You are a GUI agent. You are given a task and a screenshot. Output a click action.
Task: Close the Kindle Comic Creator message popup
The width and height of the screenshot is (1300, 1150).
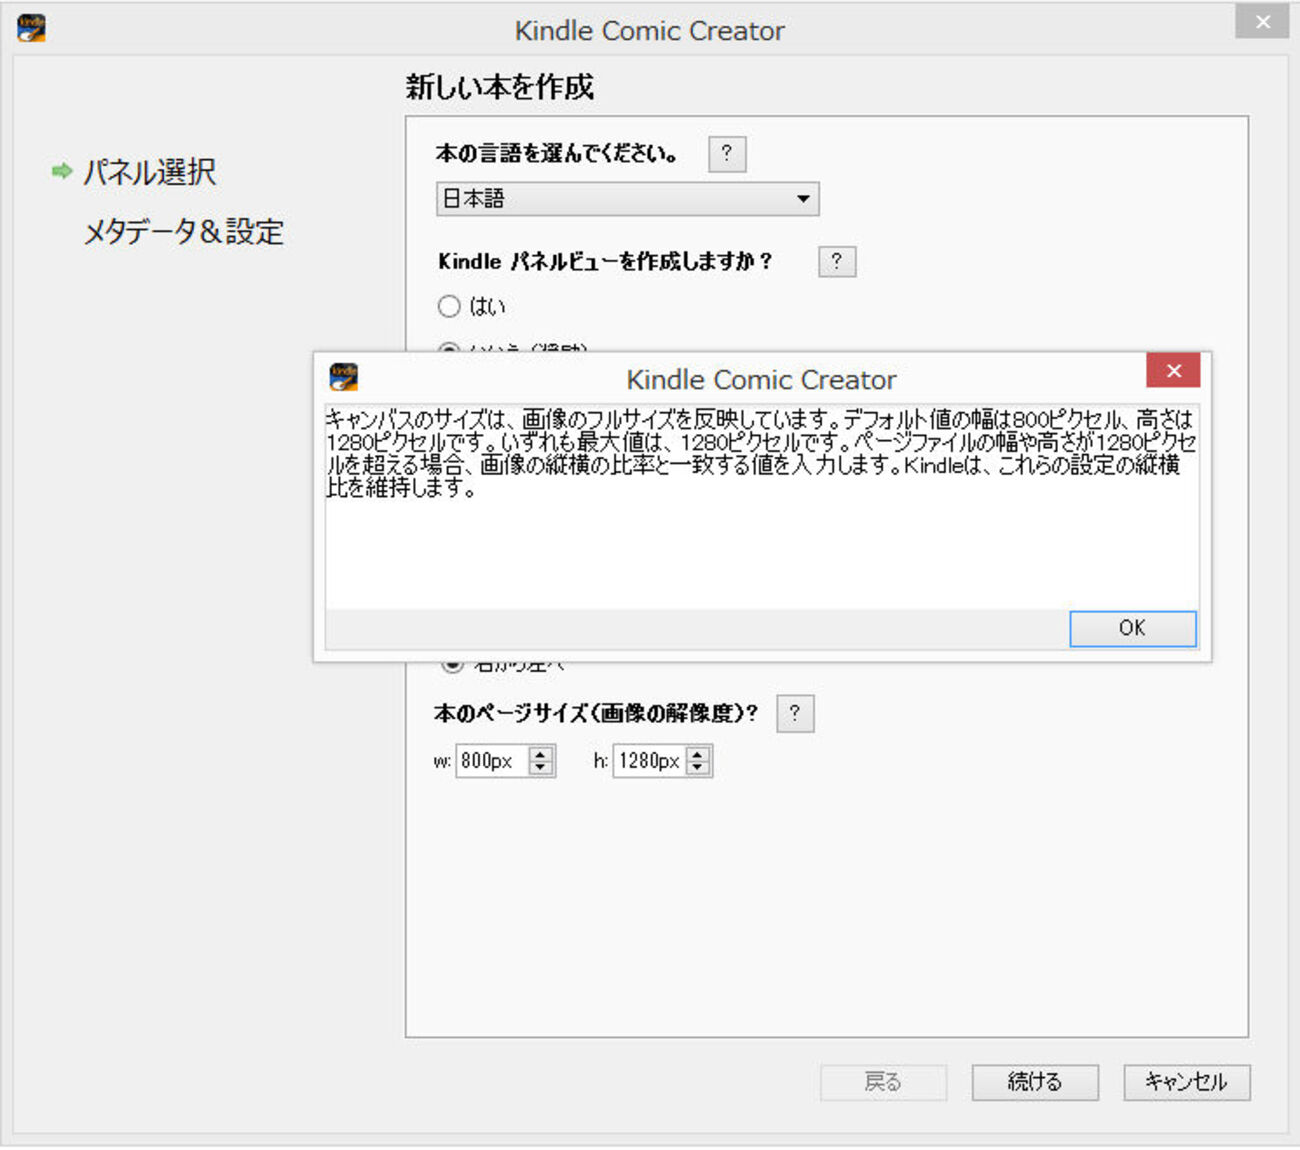(1173, 371)
